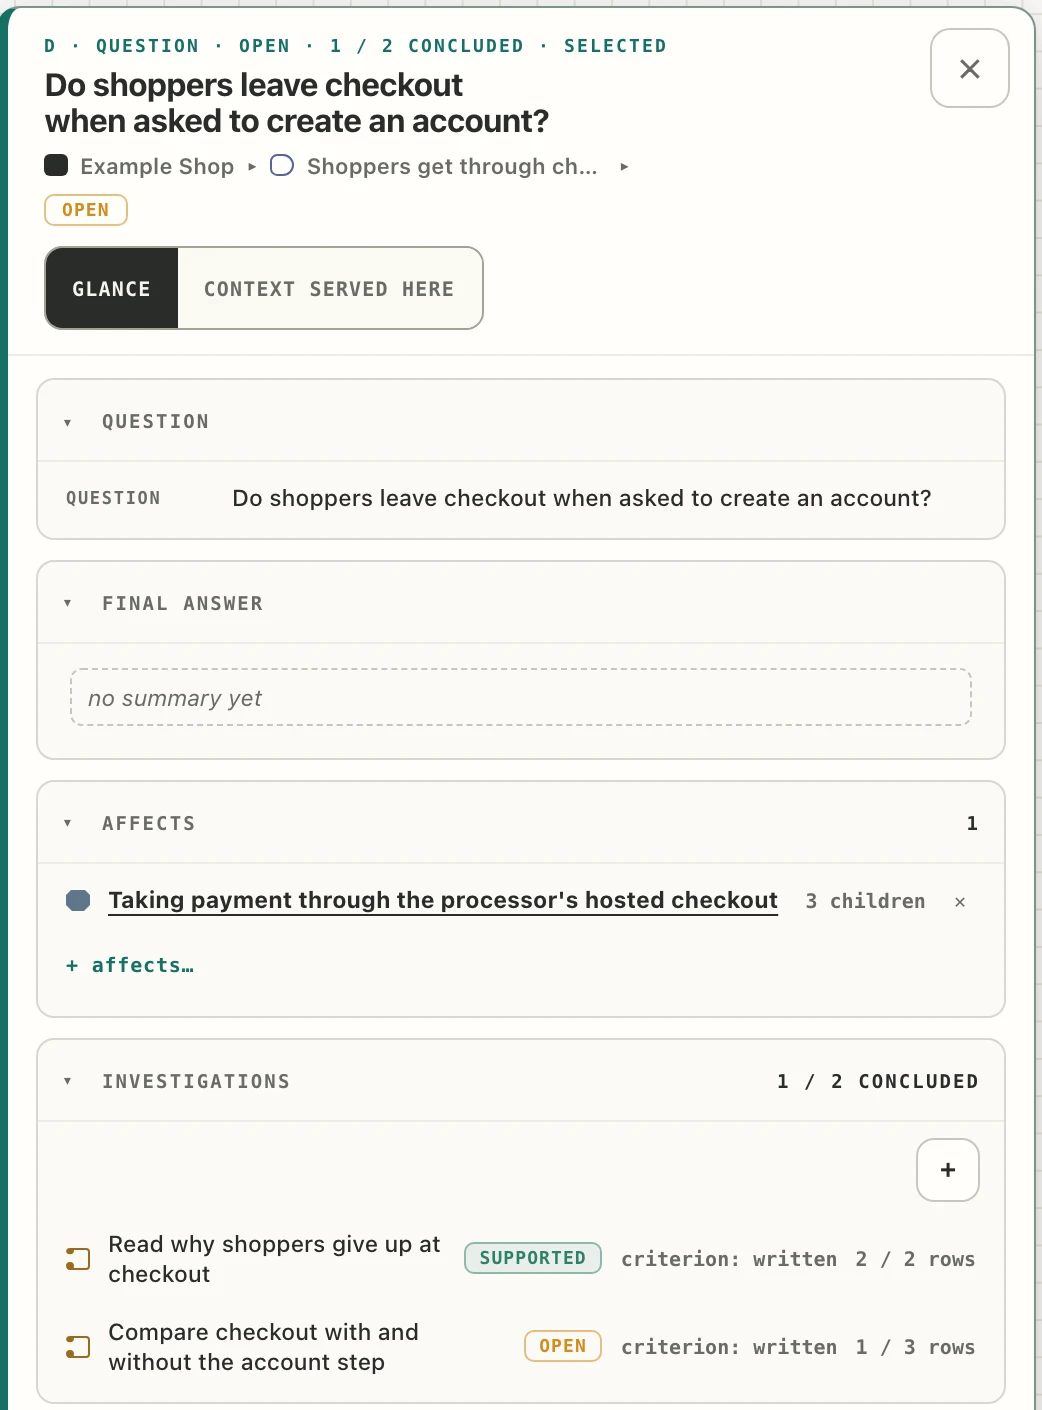
Task: Expand the arrow after Example Shop breadcrumb
Action: point(252,166)
